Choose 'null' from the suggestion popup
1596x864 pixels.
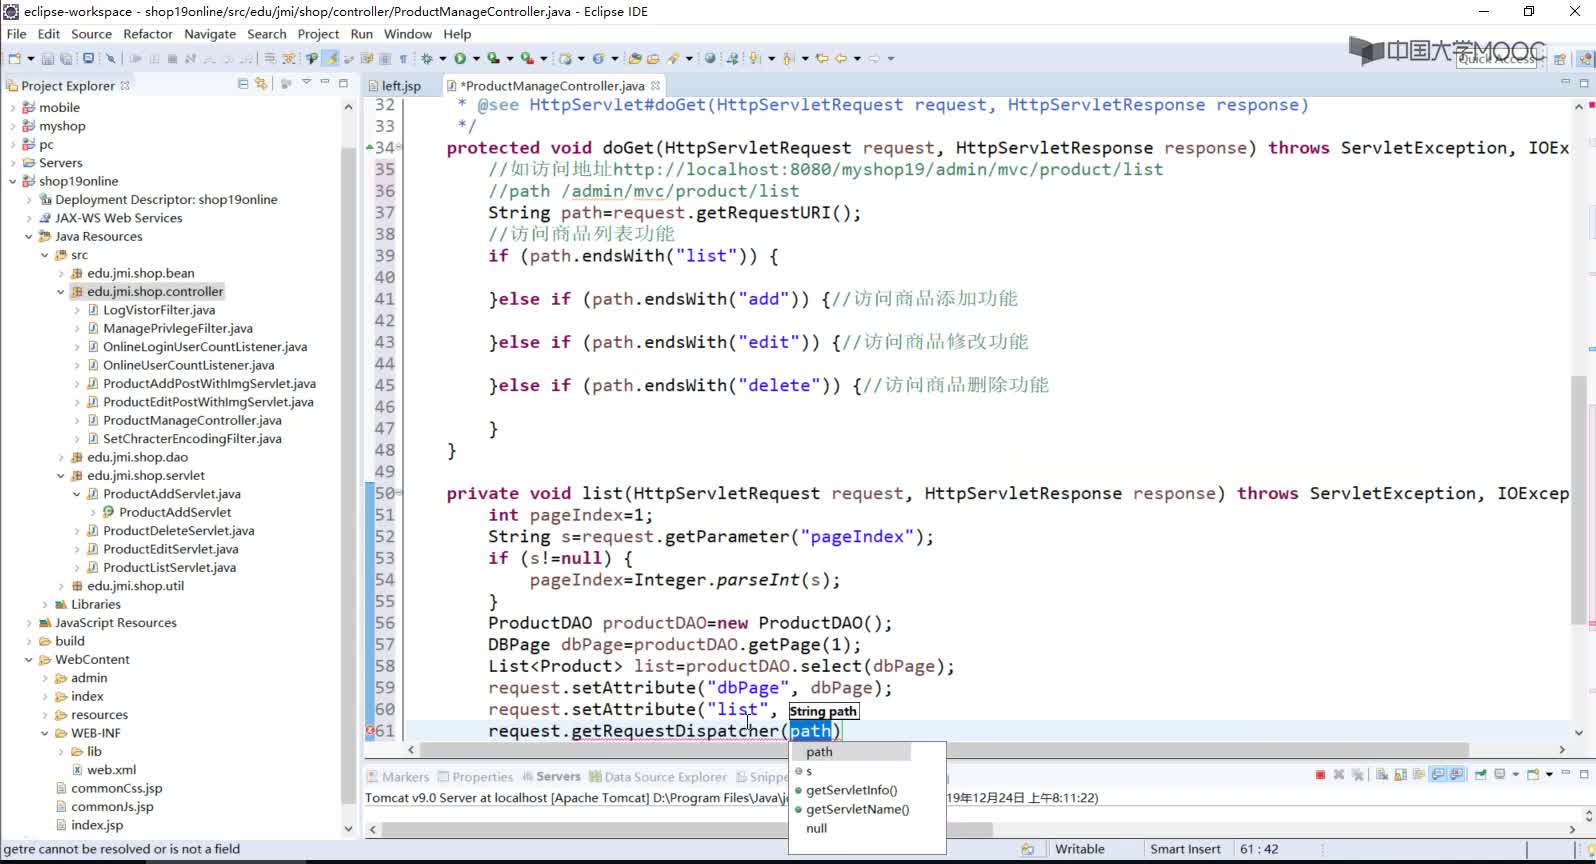click(x=817, y=828)
